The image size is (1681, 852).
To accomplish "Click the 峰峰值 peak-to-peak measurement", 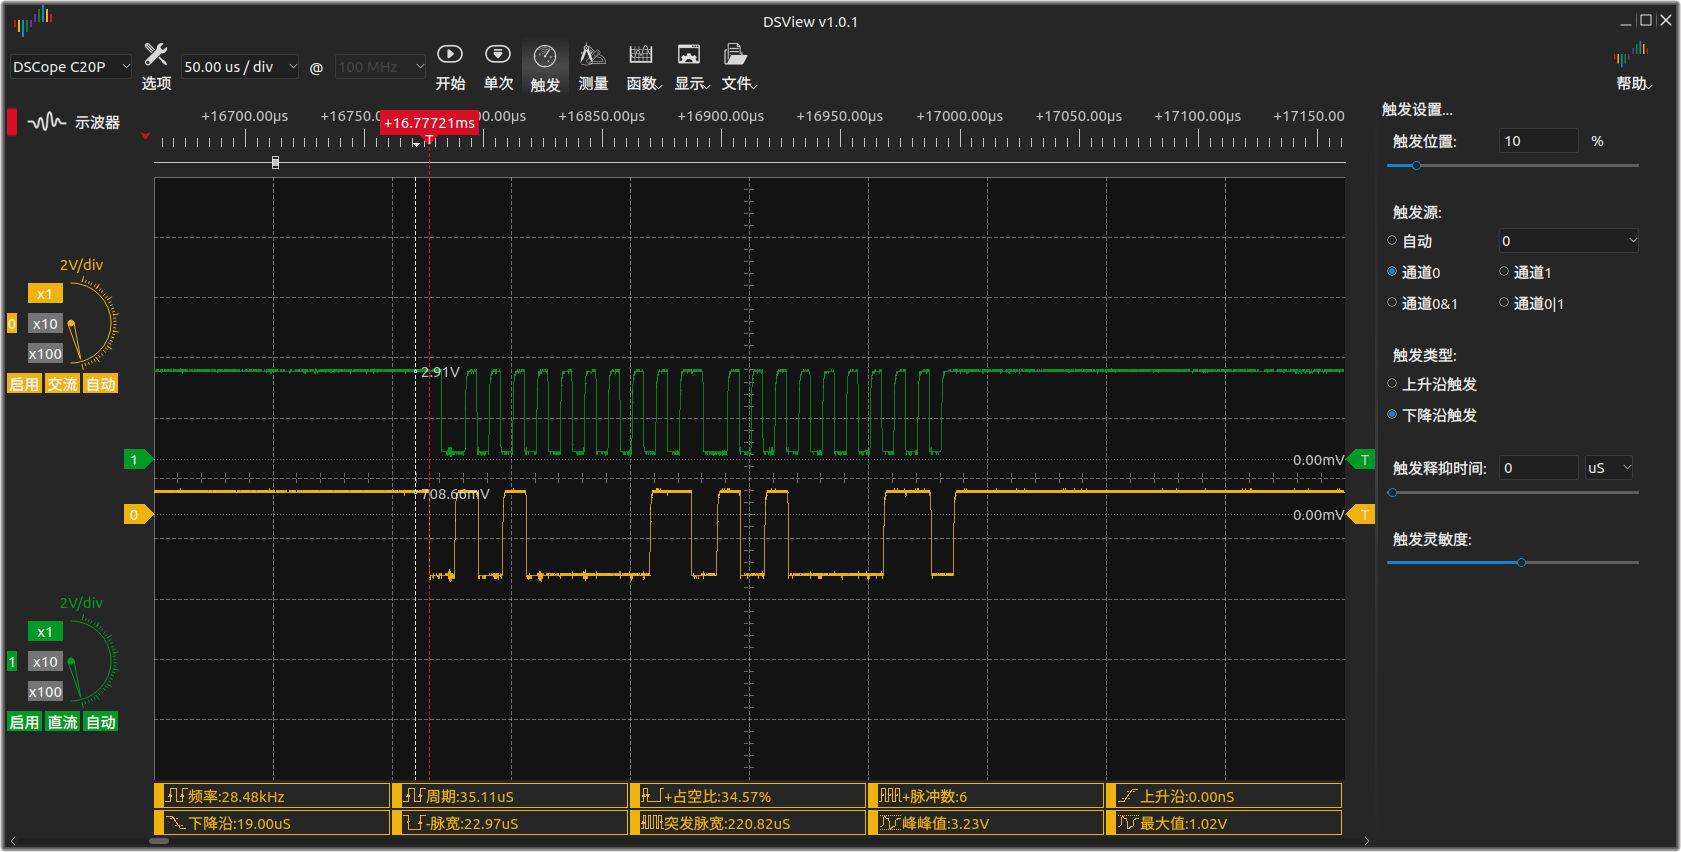I will (x=986, y=823).
